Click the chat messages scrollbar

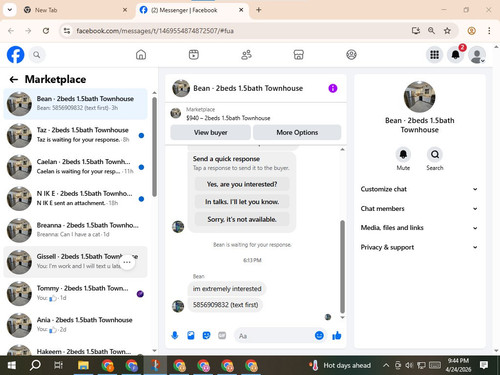[x=342, y=267]
